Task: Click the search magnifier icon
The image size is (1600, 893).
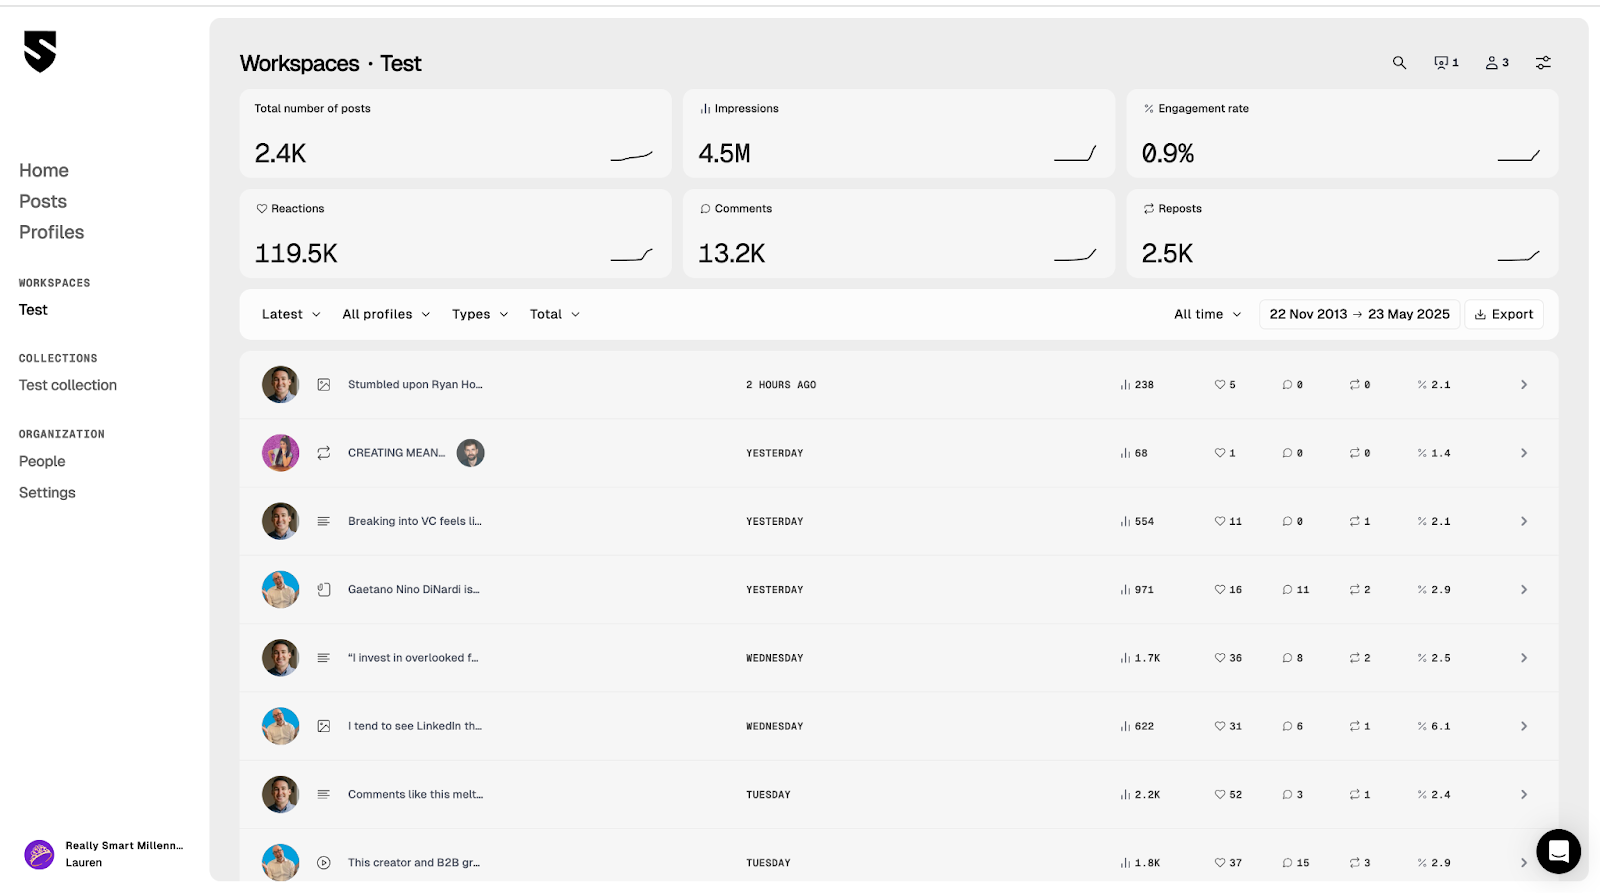Action: tap(1399, 63)
